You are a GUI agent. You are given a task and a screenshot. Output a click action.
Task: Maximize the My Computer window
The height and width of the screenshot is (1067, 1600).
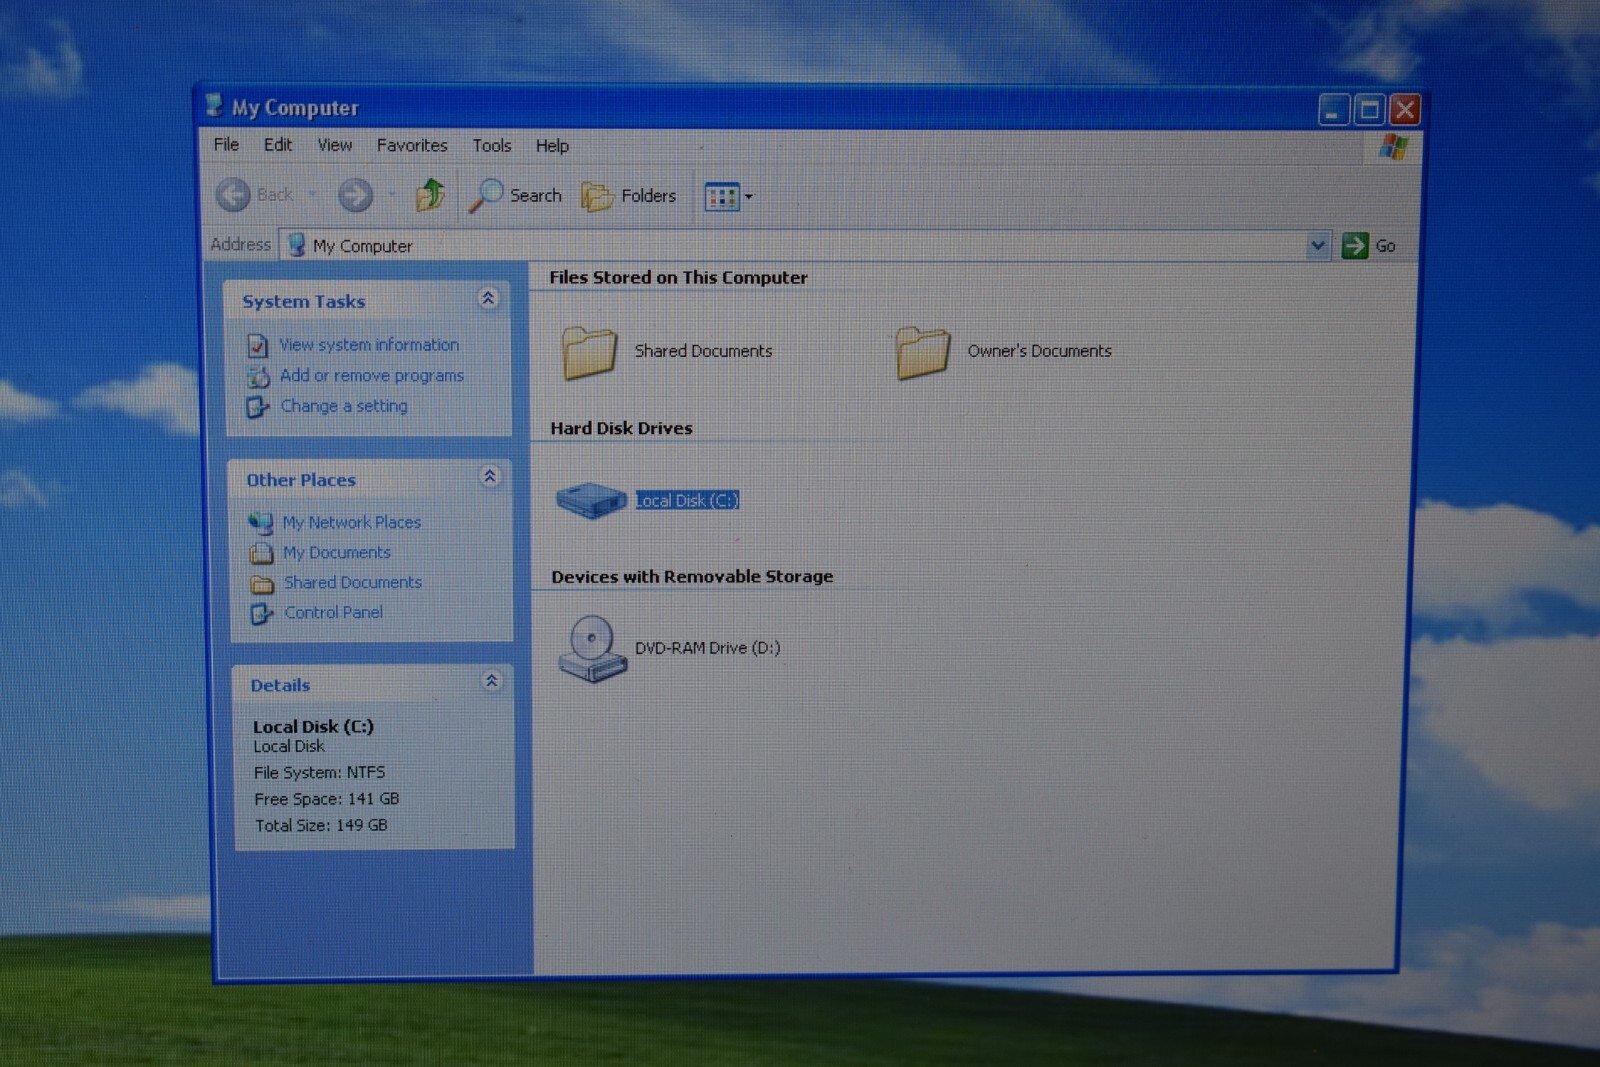1370,110
